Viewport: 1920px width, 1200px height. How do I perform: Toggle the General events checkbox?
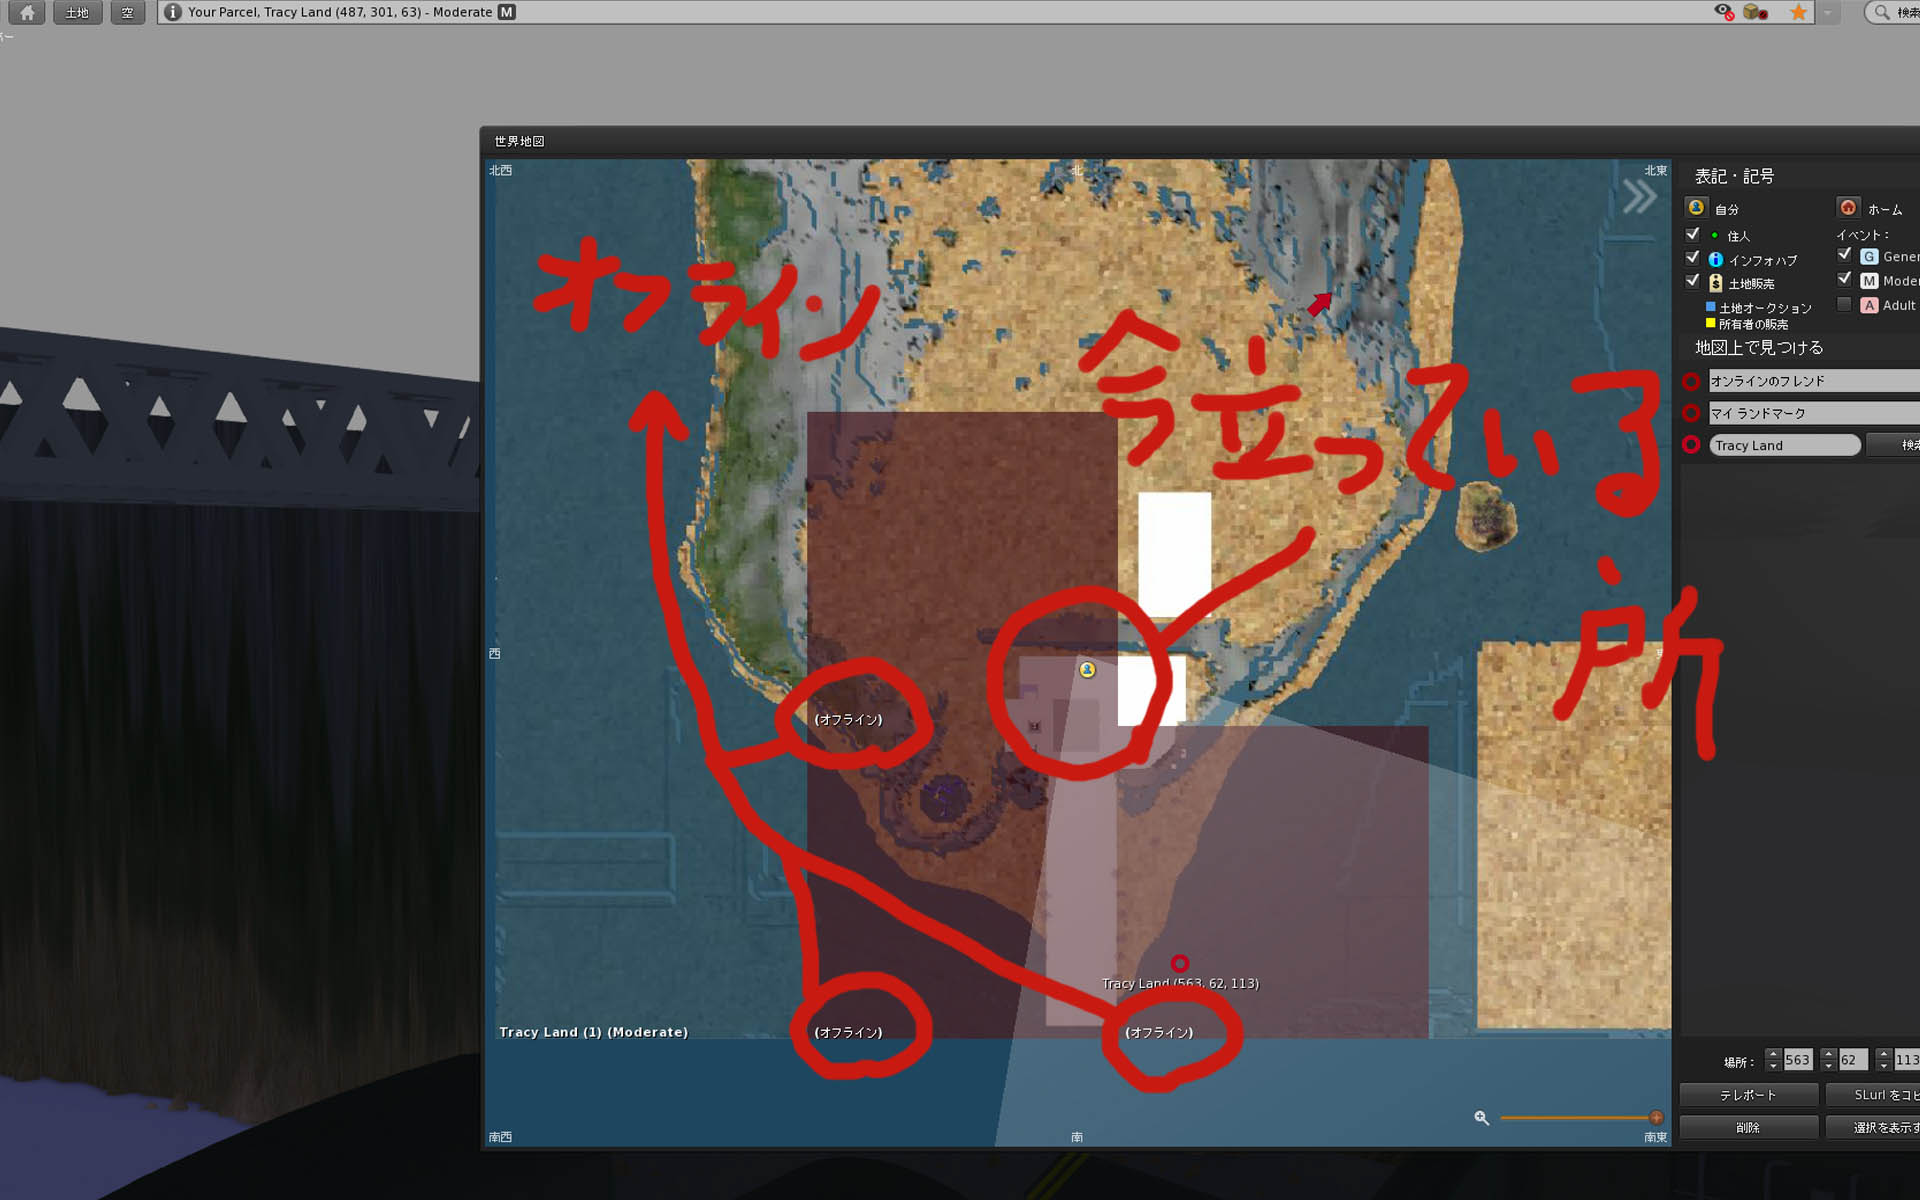pos(1844,255)
